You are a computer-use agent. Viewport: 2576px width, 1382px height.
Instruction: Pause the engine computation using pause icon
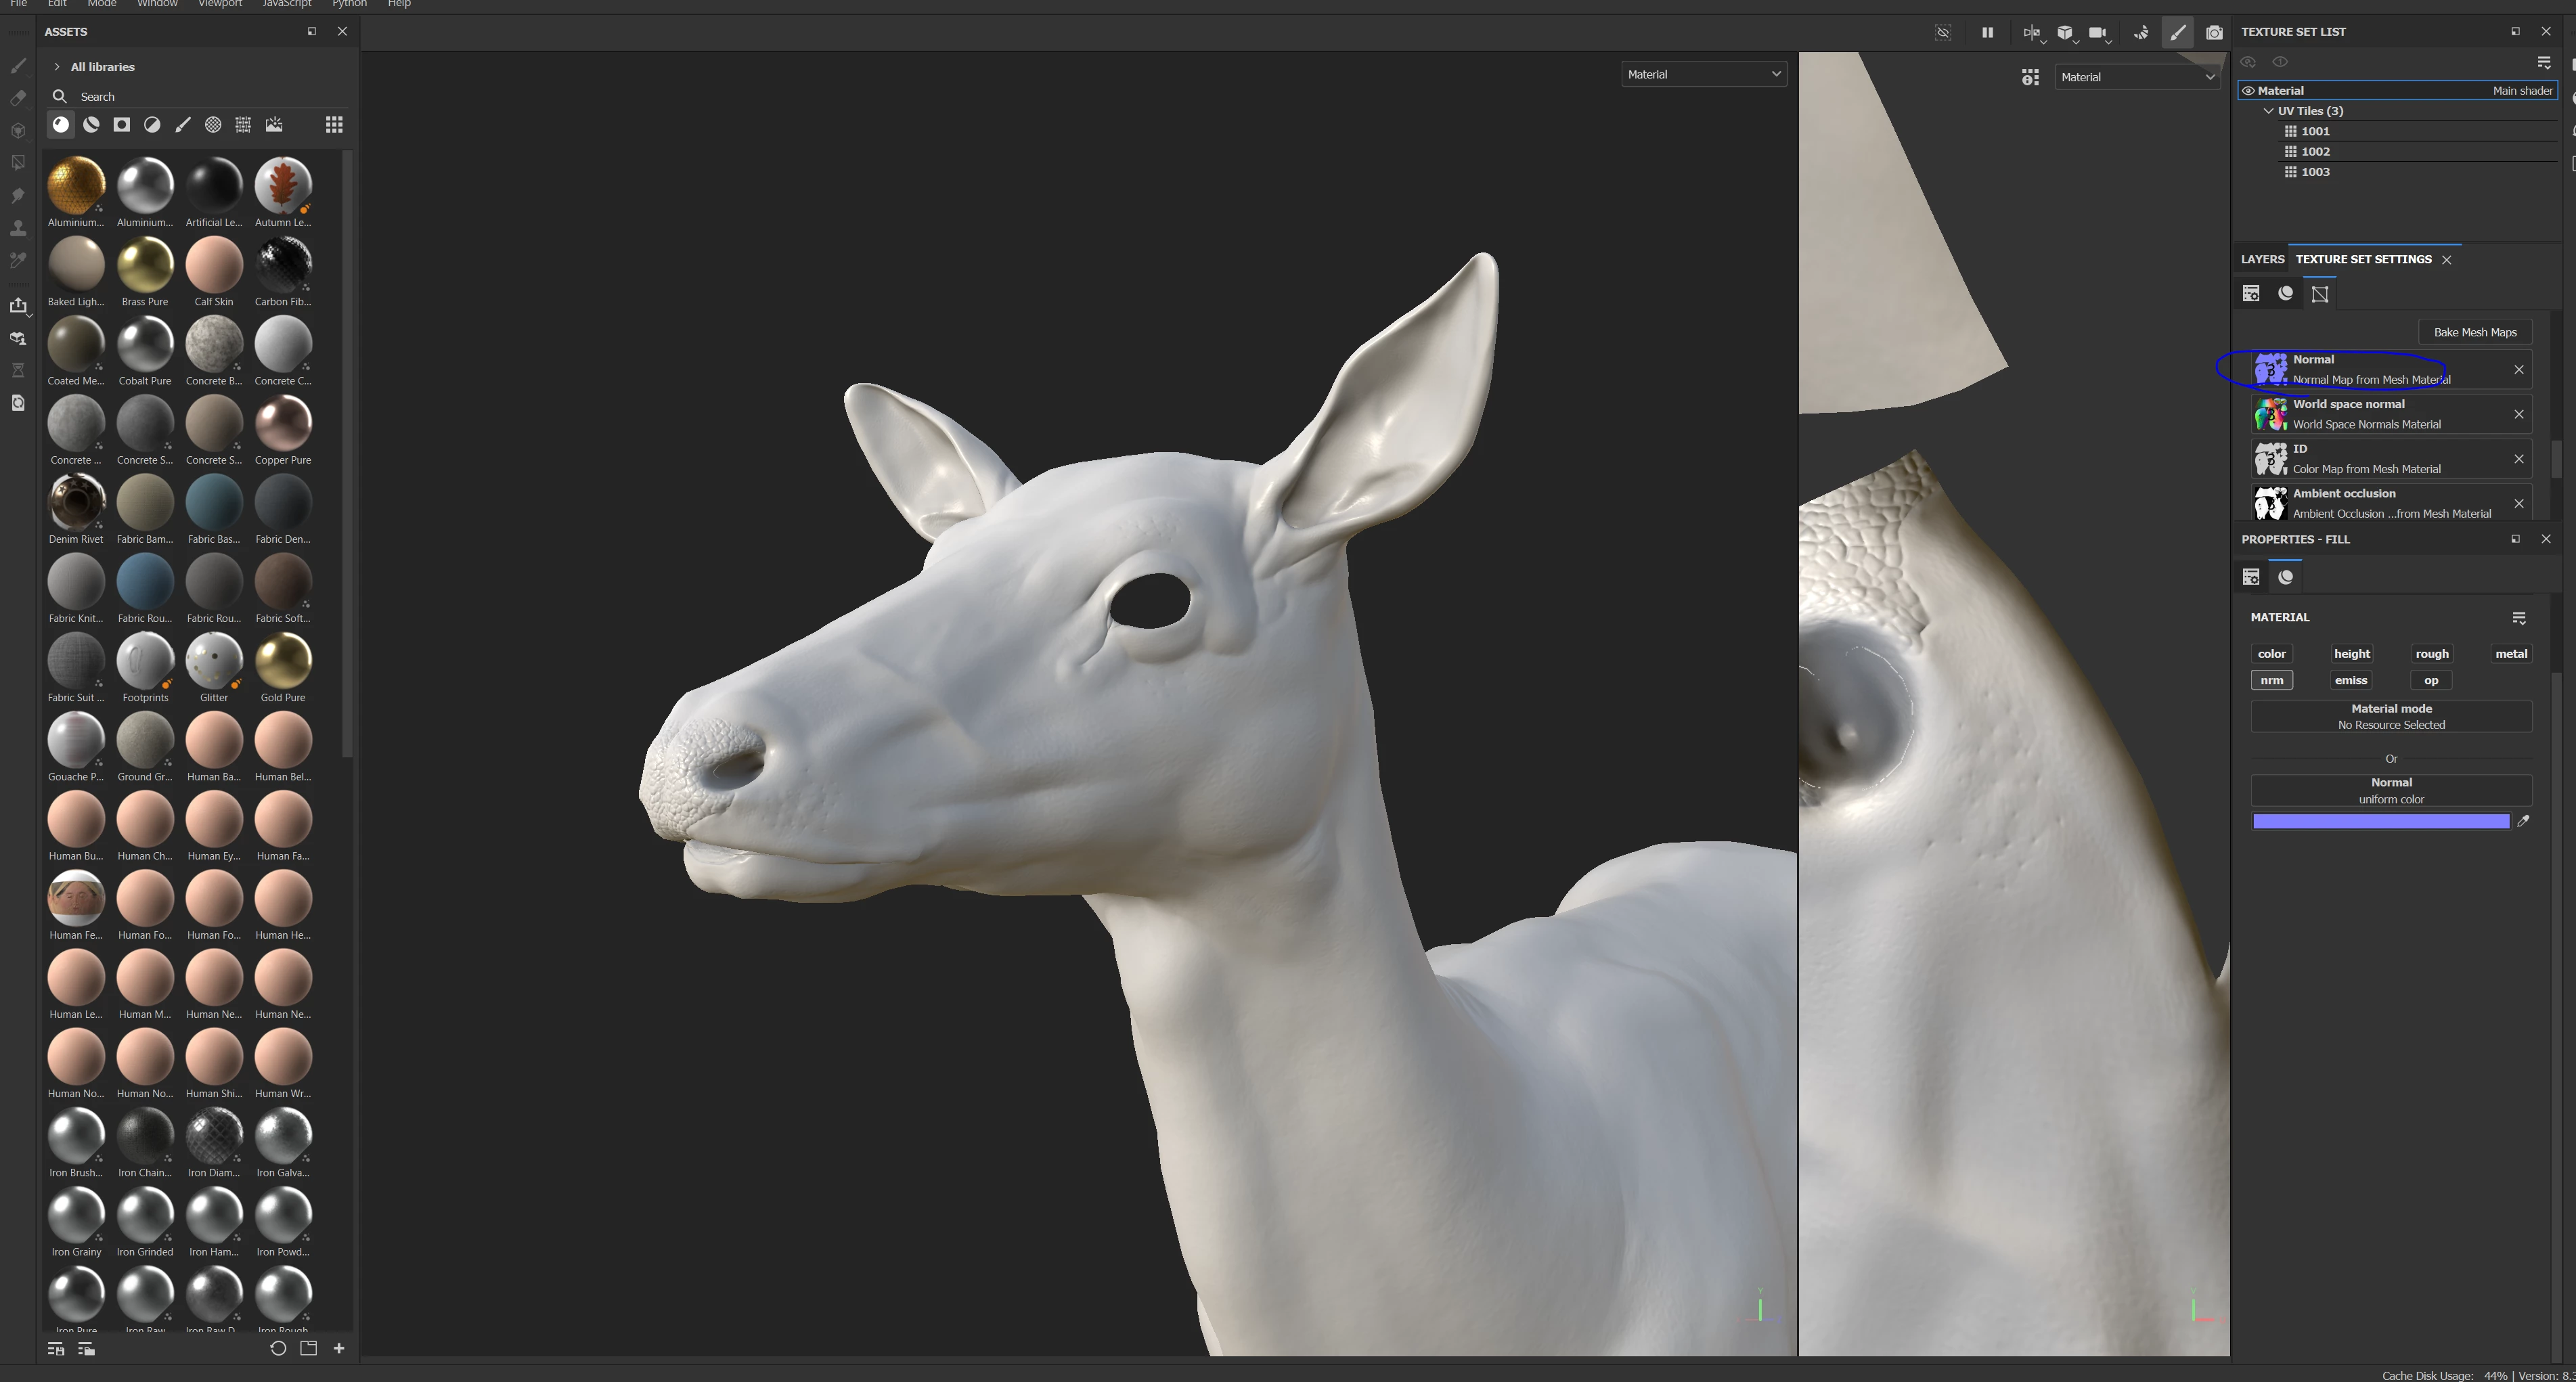click(x=1987, y=33)
